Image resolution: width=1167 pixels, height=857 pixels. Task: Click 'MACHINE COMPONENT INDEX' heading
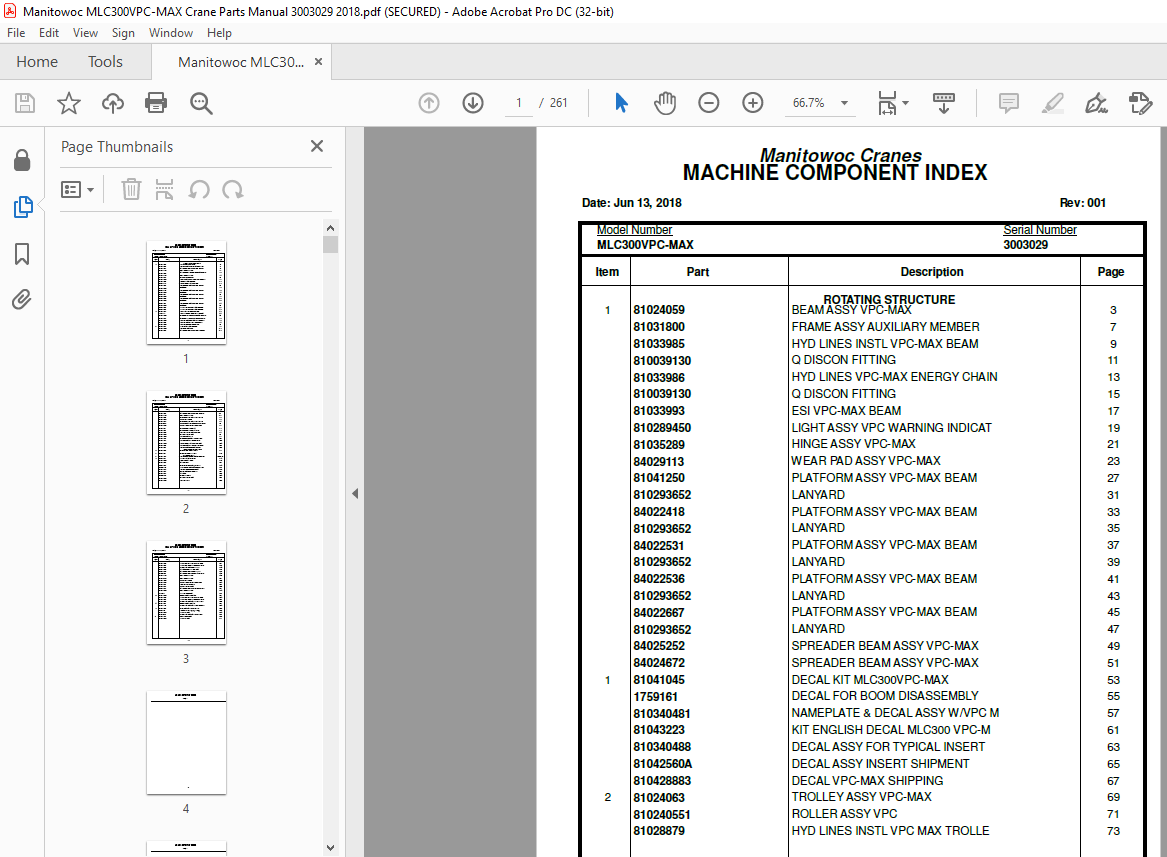pos(834,173)
